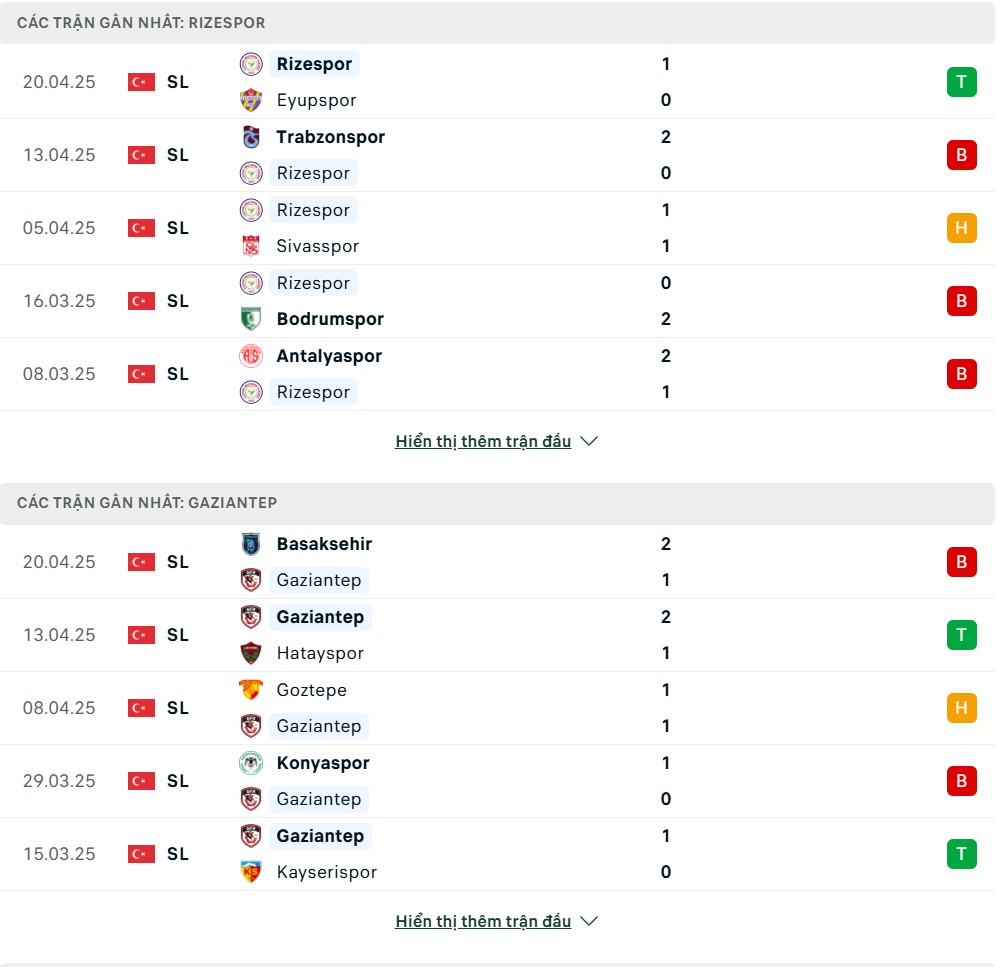999x967 pixels.
Task: Open 'Hiển thị thêm trận đấu' under Rizespor
Action: (483, 441)
